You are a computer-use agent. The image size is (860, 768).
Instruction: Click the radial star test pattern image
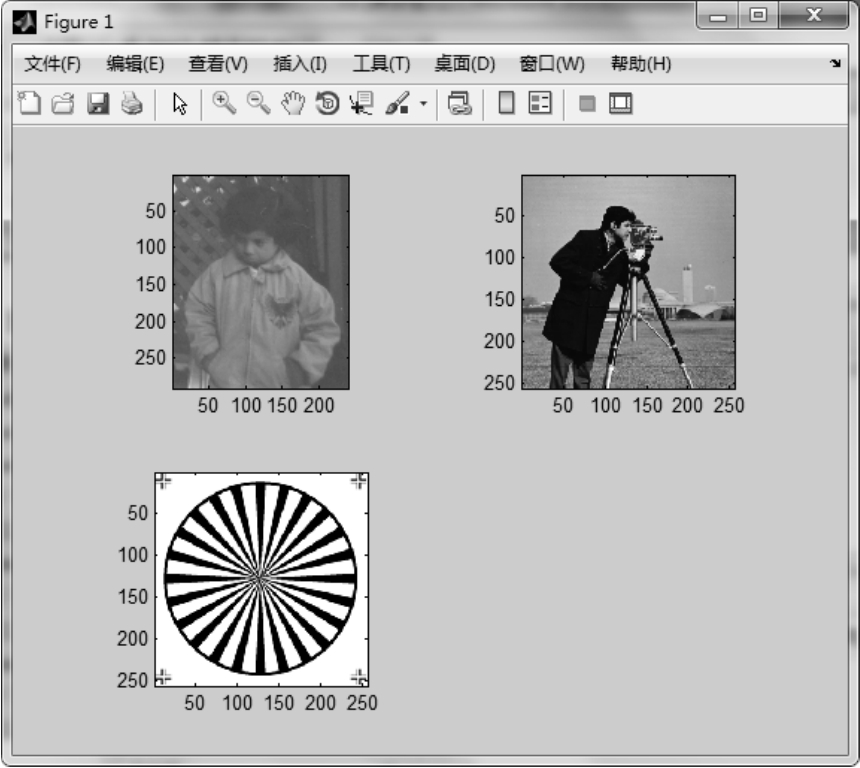pos(261,579)
